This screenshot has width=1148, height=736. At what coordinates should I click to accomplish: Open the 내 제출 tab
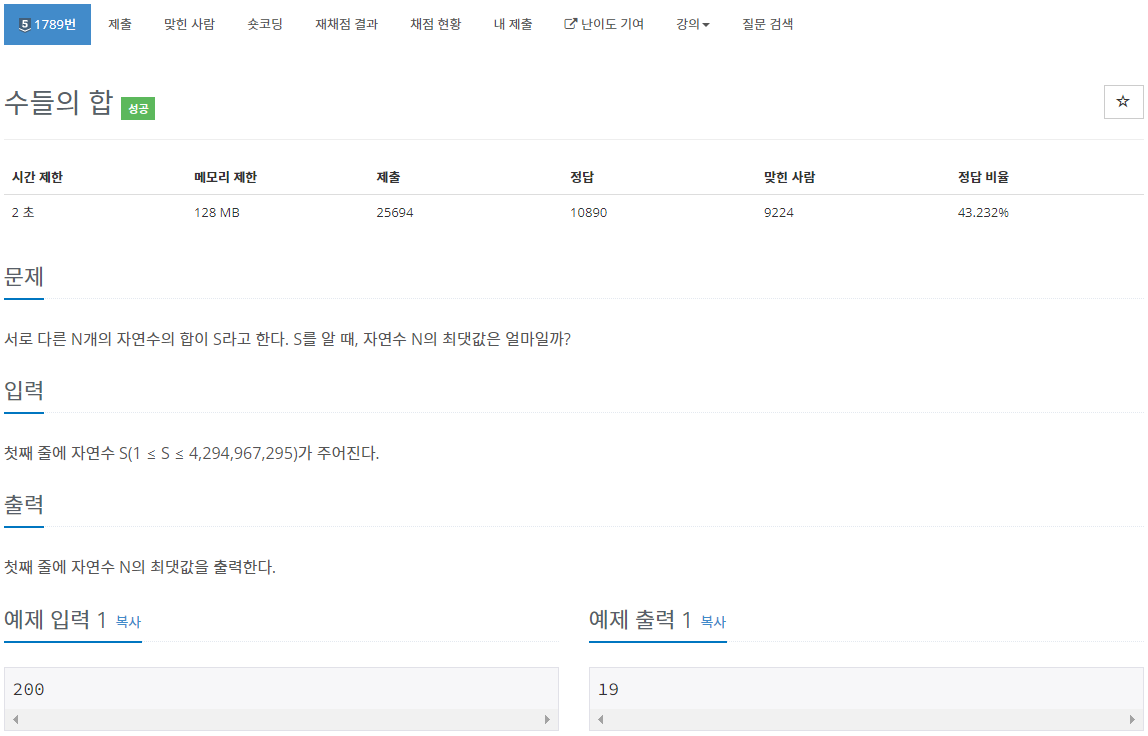(512, 24)
